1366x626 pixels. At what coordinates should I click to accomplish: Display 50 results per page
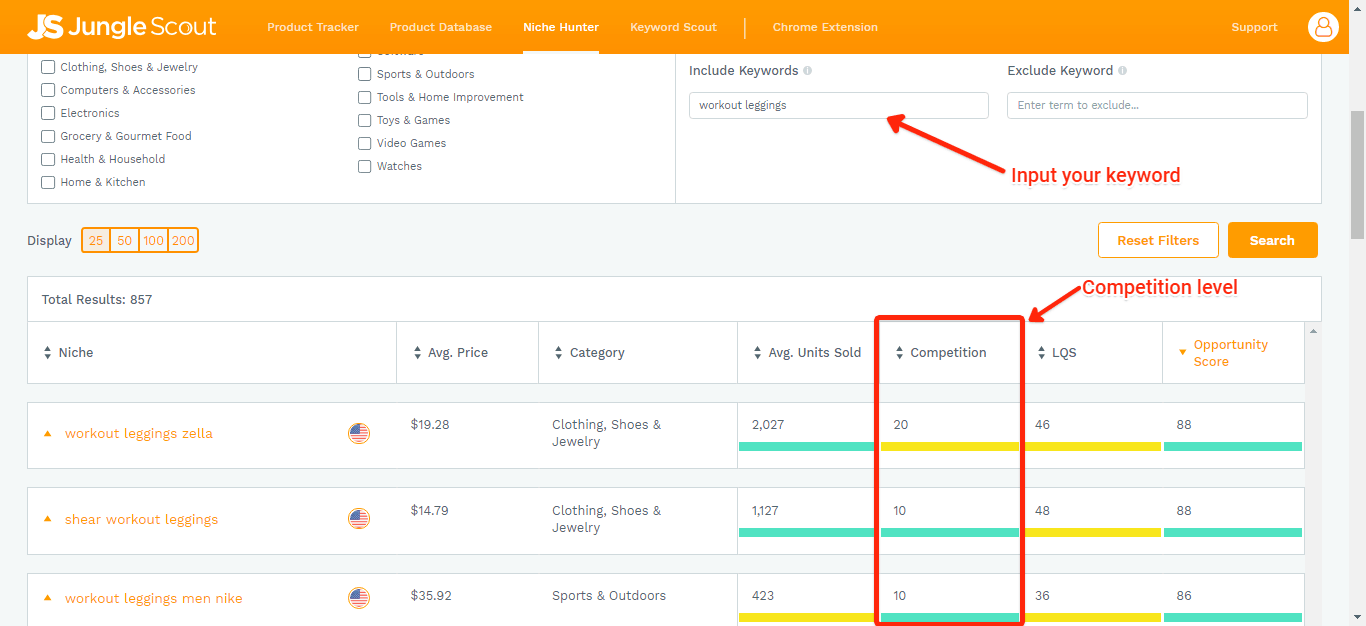[x=124, y=240]
